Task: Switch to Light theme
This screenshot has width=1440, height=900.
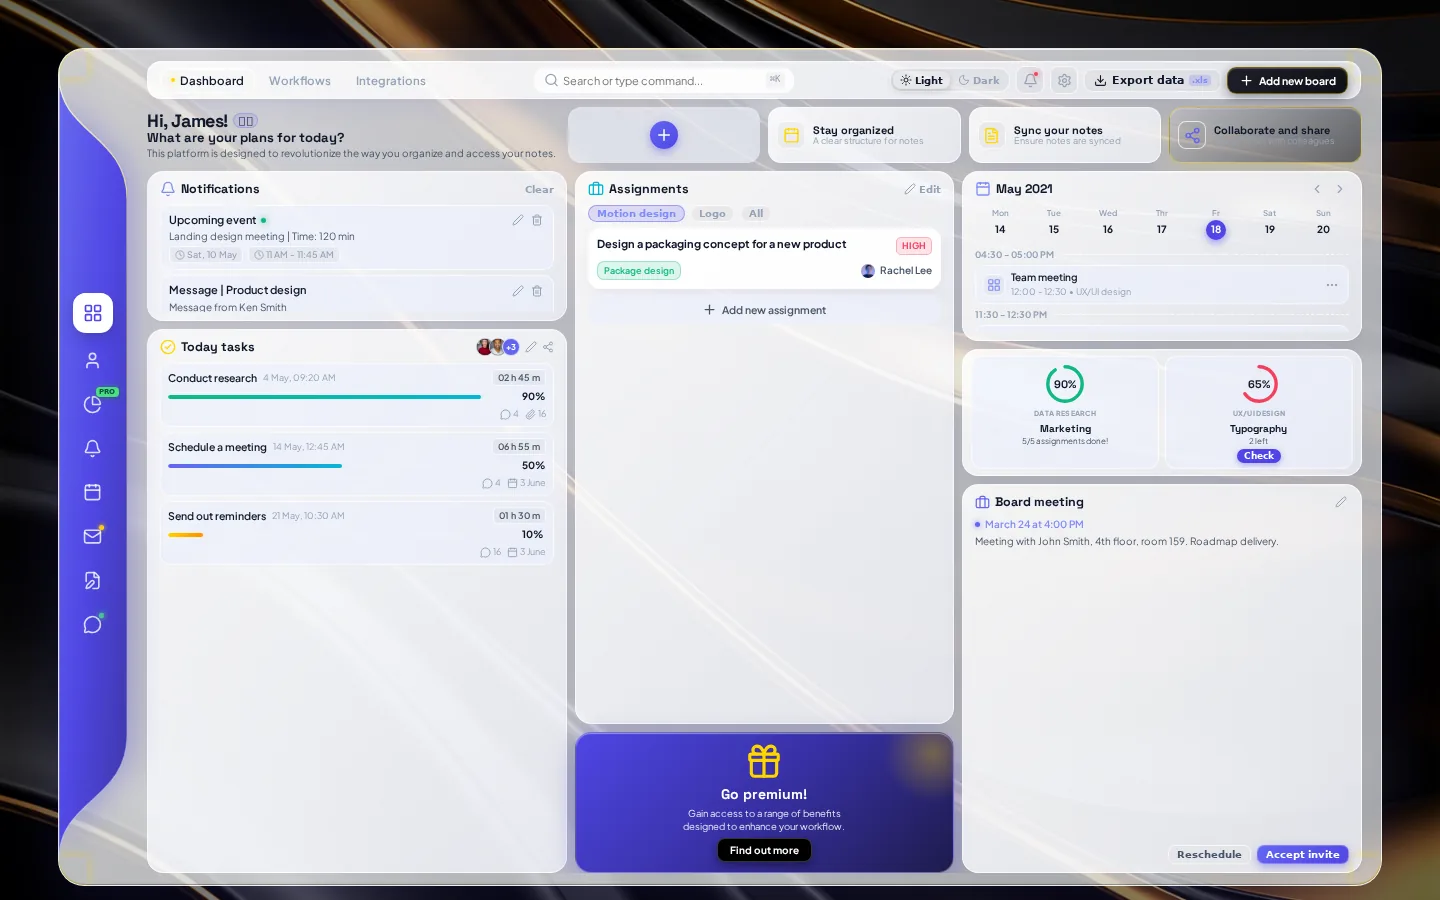Action: tap(921, 81)
